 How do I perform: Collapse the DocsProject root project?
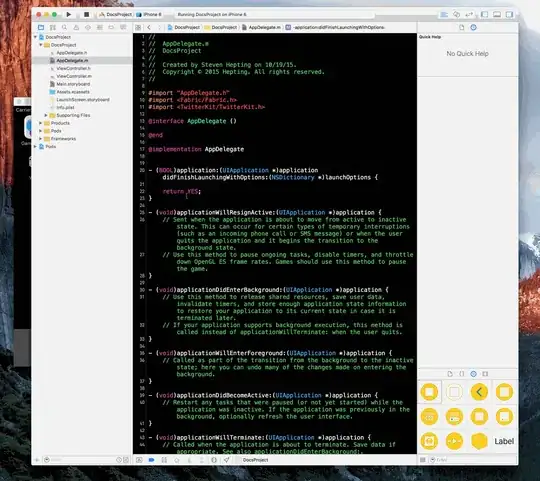coord(35,37)
